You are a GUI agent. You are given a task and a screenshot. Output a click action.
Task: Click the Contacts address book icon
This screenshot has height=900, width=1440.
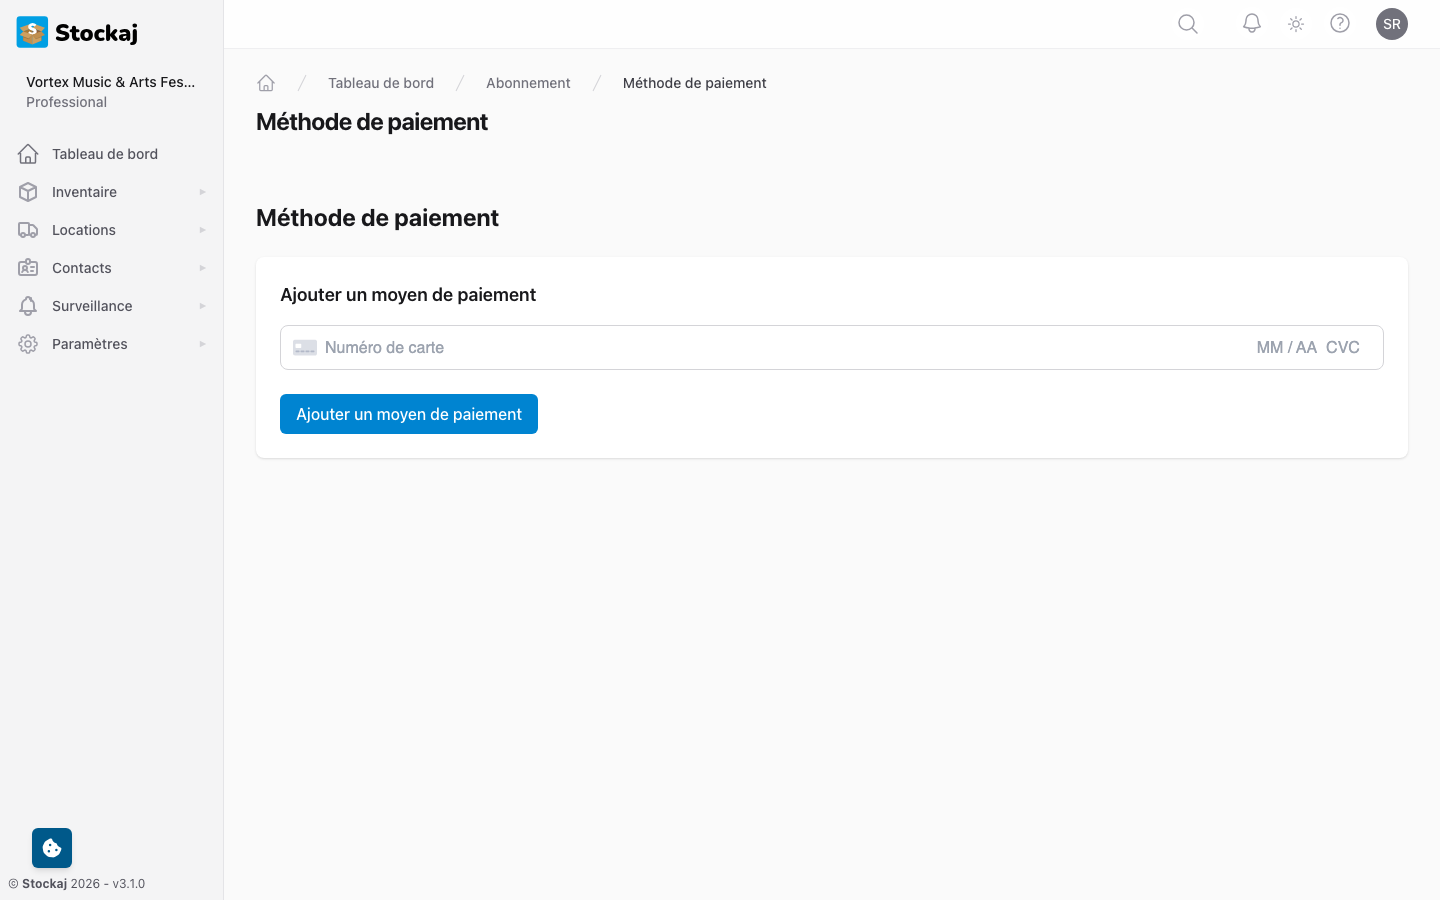28,267
